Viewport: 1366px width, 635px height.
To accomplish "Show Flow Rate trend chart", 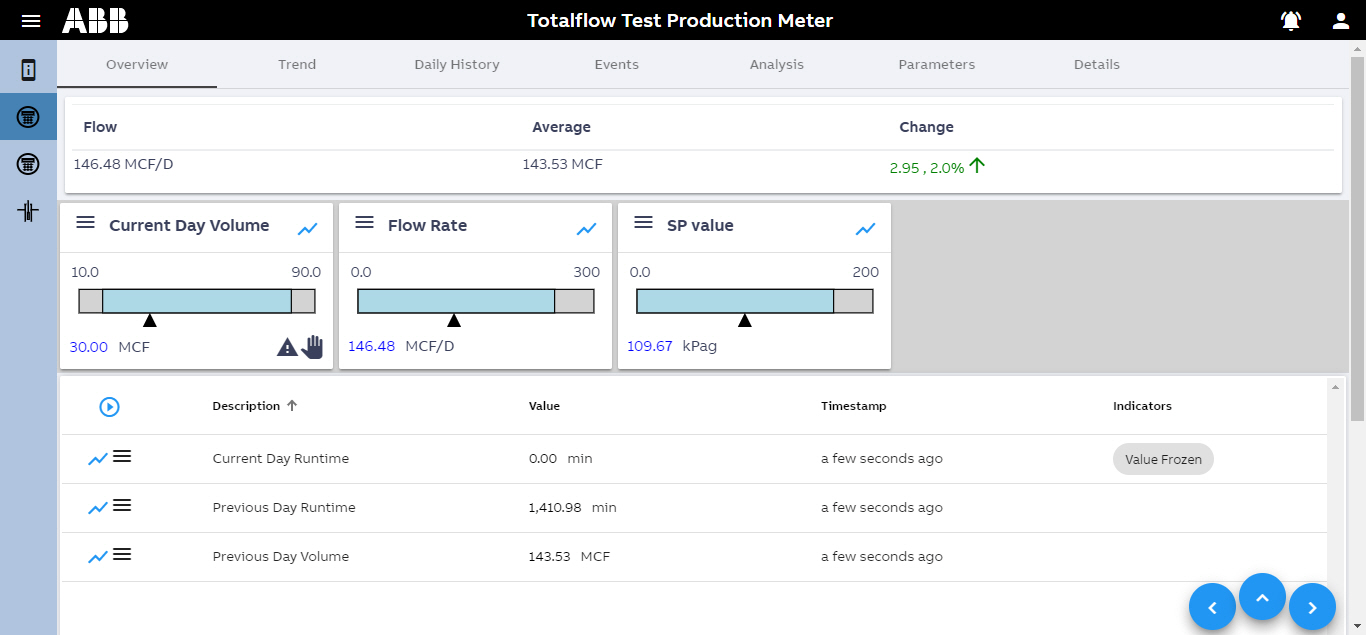I will (587, 229).
